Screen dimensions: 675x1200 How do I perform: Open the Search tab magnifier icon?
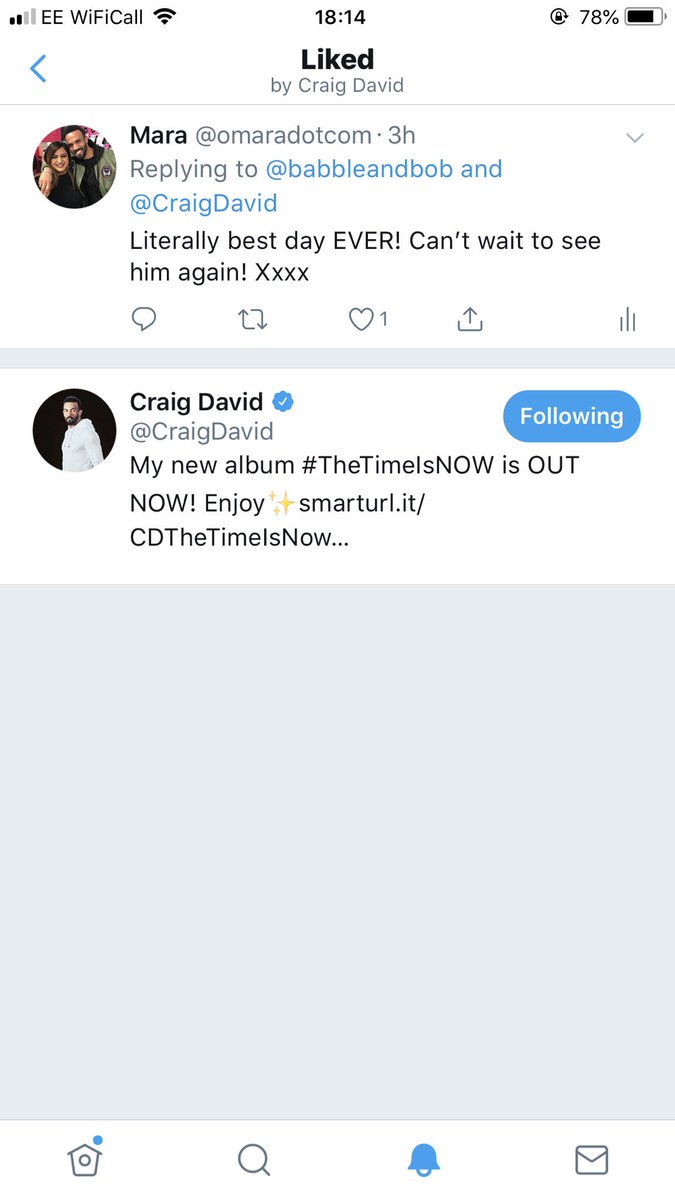point(254,1159)
